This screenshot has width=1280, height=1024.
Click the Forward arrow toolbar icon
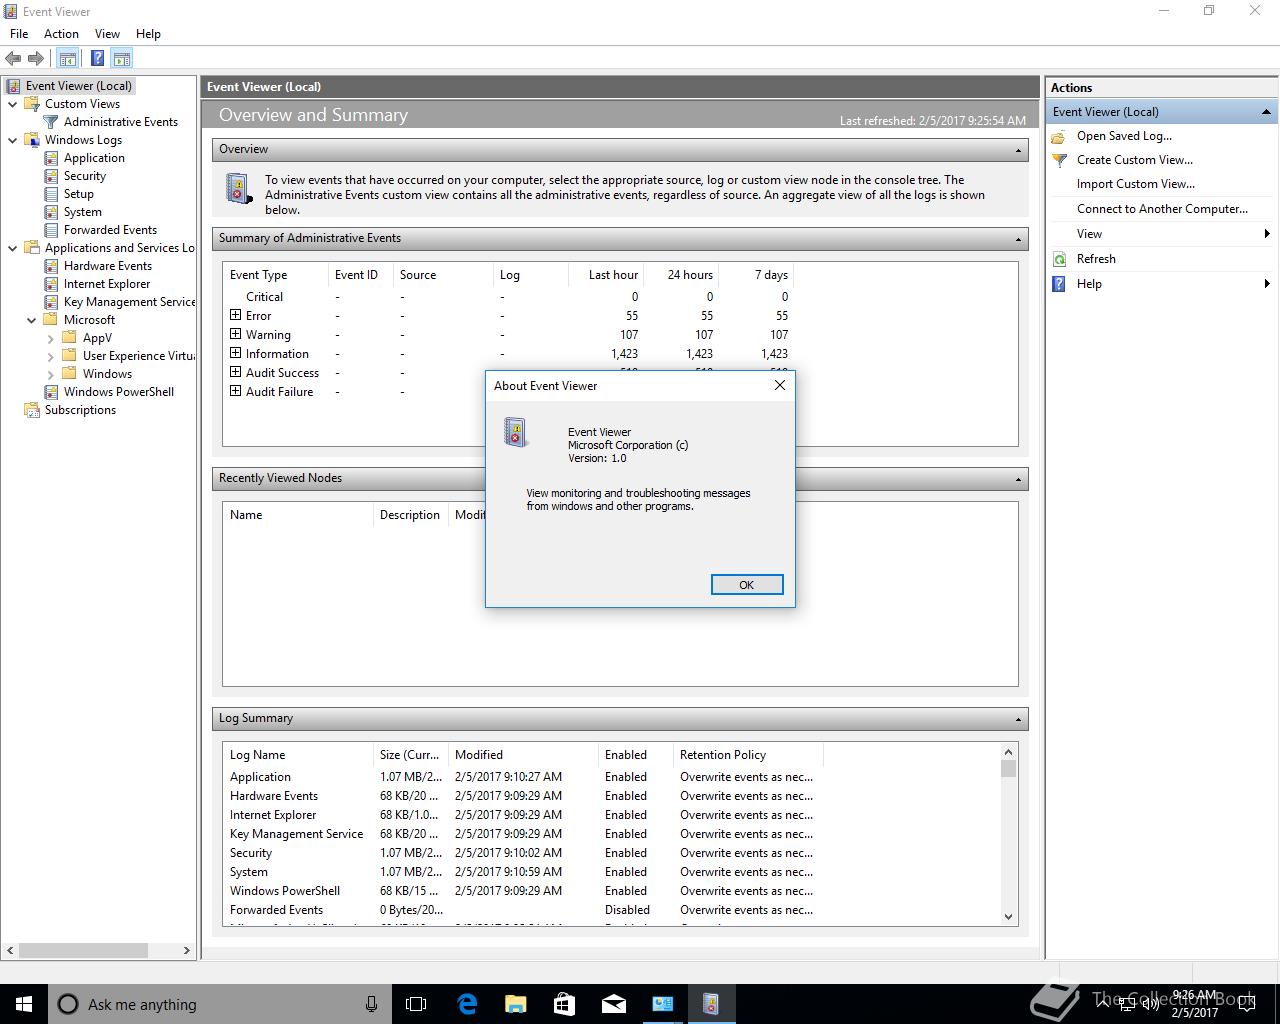(36, 59)
